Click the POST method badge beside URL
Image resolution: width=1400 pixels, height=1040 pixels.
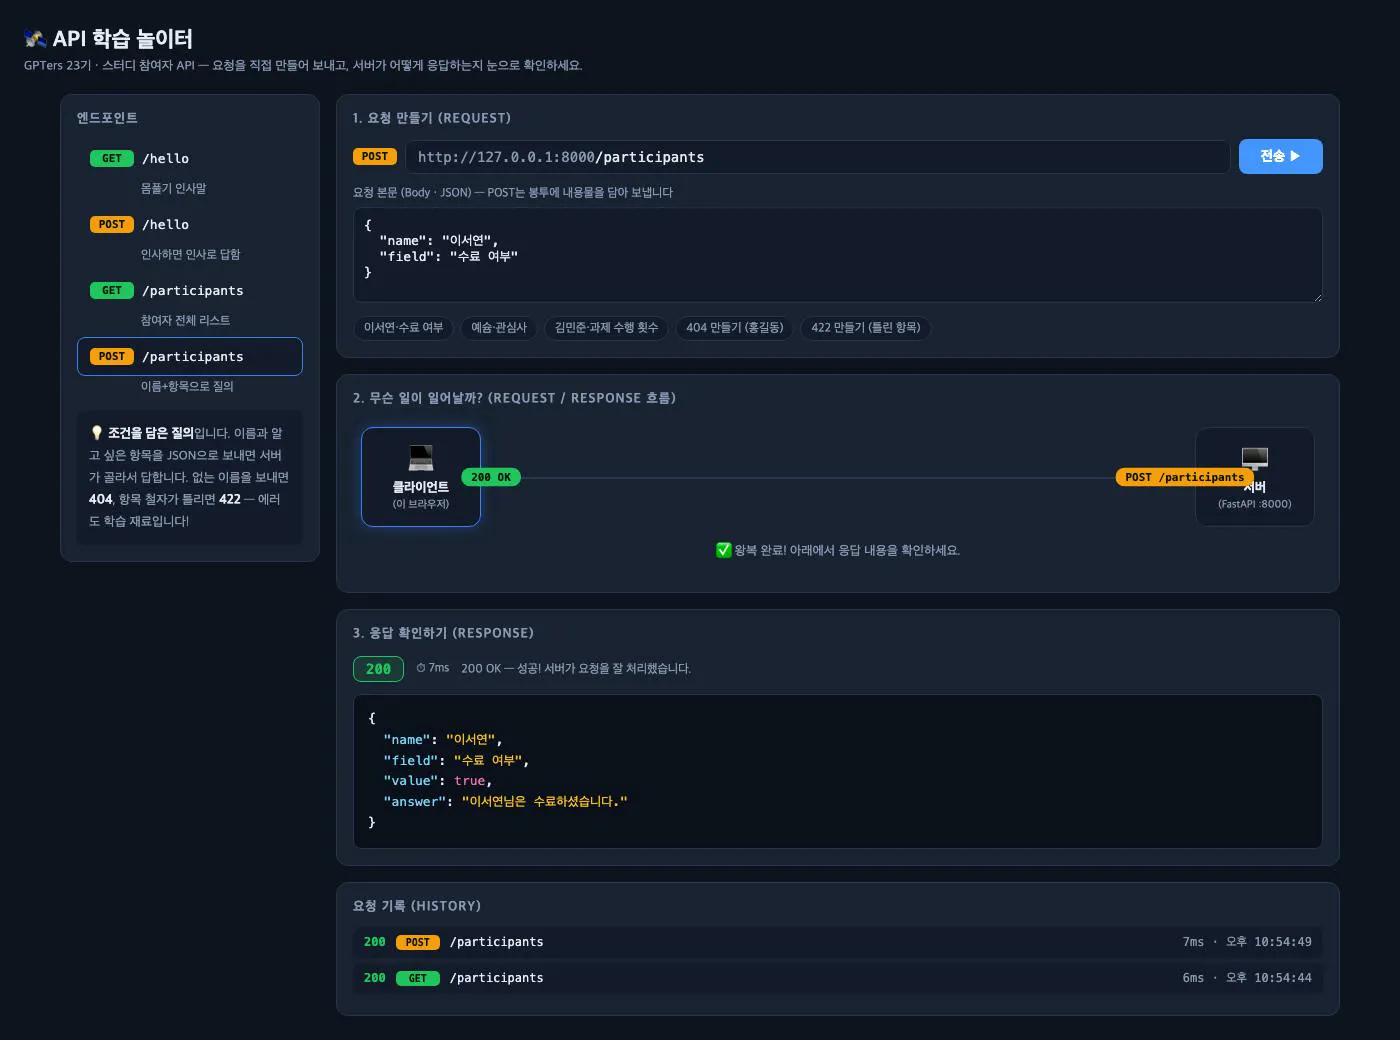375,156
